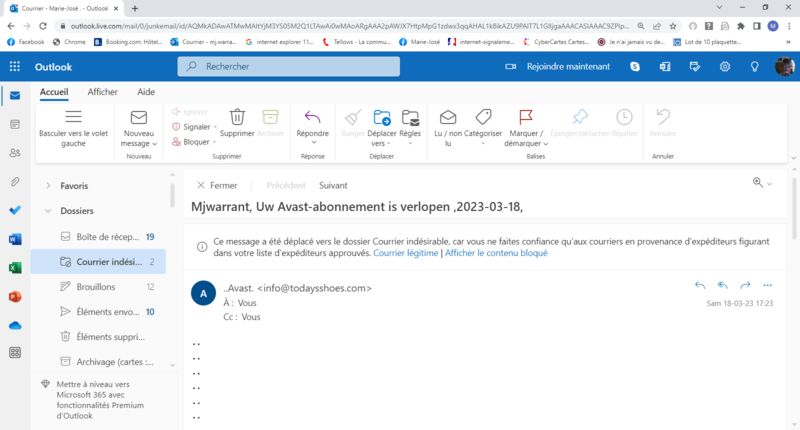This screenshot has width=800, height=430.
Task: Click the Rechercher search box
Action: tap(288, 66)
